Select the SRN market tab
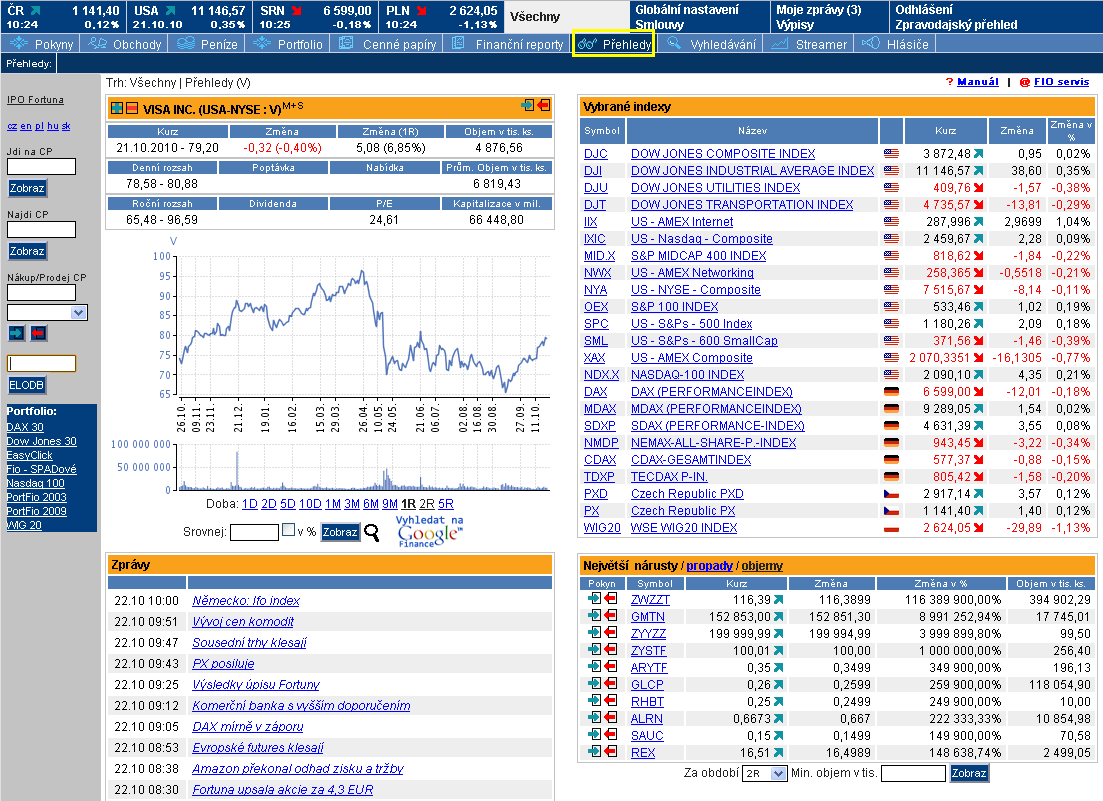 point(315,17)
